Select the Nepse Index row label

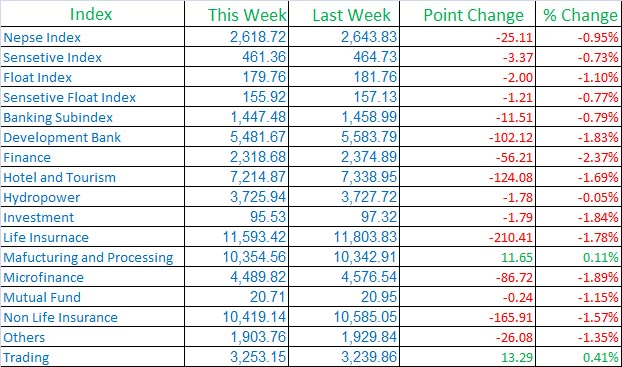[x=42, y=37]
